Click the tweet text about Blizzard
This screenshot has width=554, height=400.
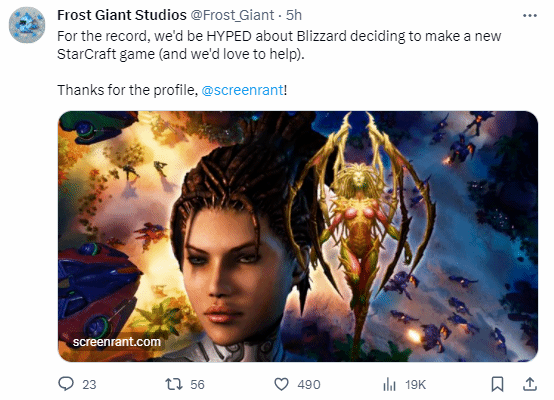pos(279,45)
